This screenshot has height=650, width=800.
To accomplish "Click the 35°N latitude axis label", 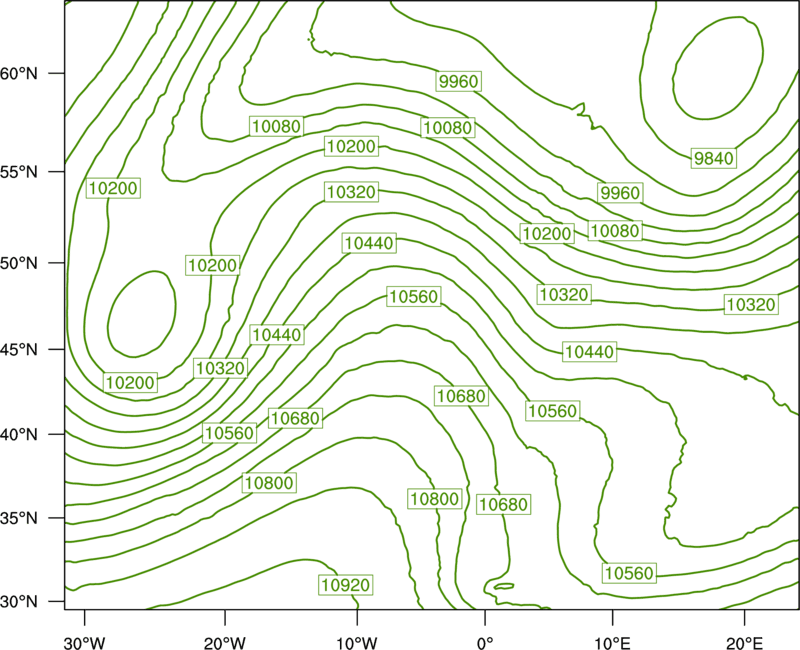I will click(19, 518).
